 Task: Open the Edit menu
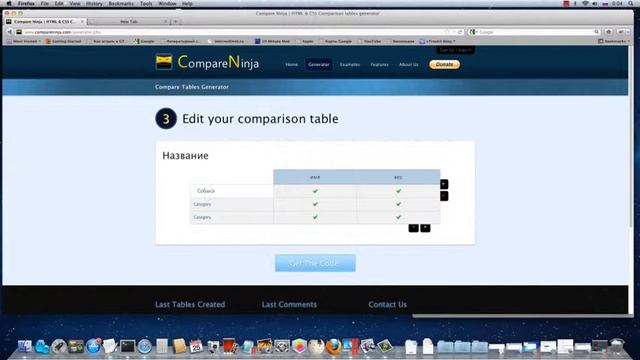pyautogui.click(x=59, y=3)
